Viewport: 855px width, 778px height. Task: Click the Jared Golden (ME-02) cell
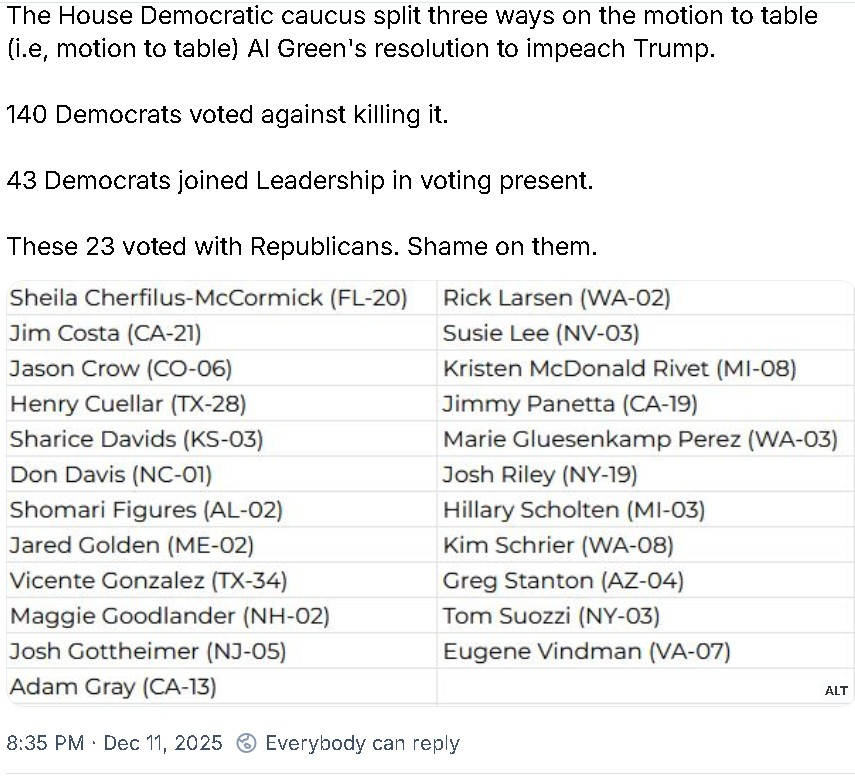(x=132, y=546)
